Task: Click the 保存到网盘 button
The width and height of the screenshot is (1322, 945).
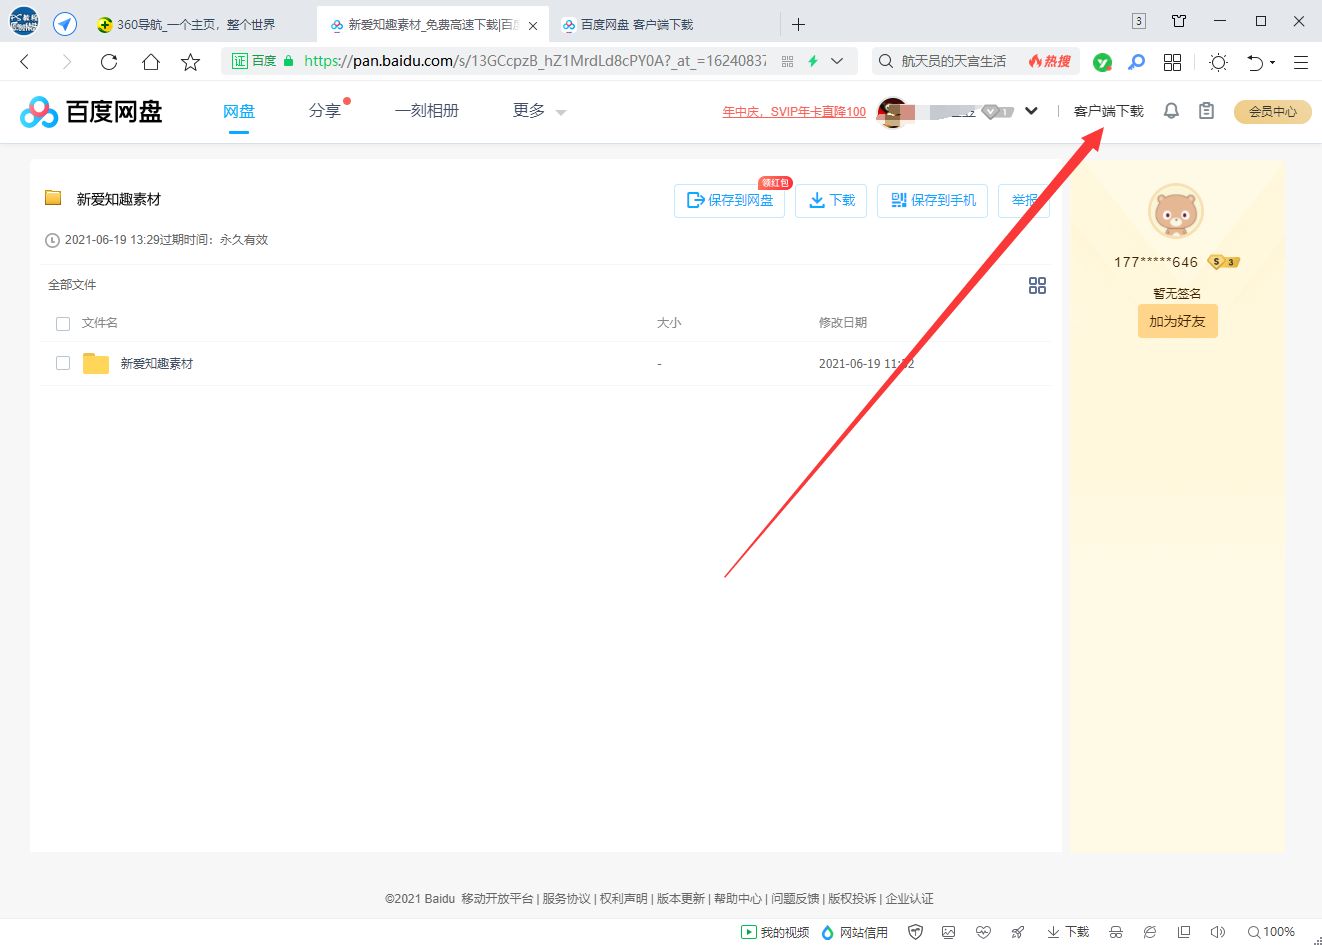Action: point(729,201)
